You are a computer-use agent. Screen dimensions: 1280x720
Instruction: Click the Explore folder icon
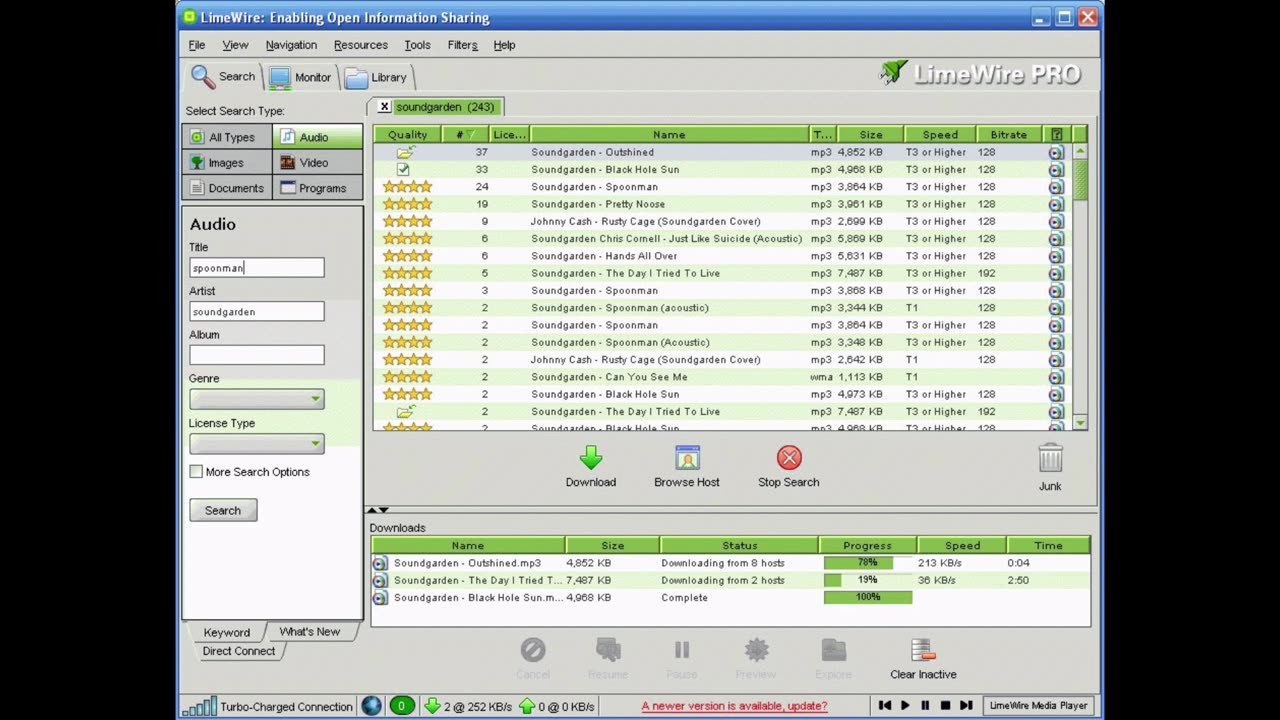pos(833,651)
